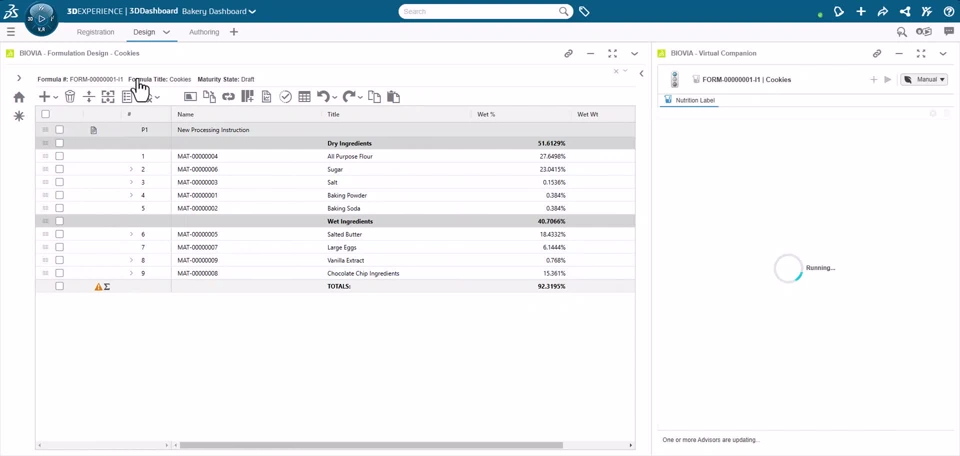The image size is (960, 456).
Task: Switch to the Authoring tab
Action: point(204,32)
